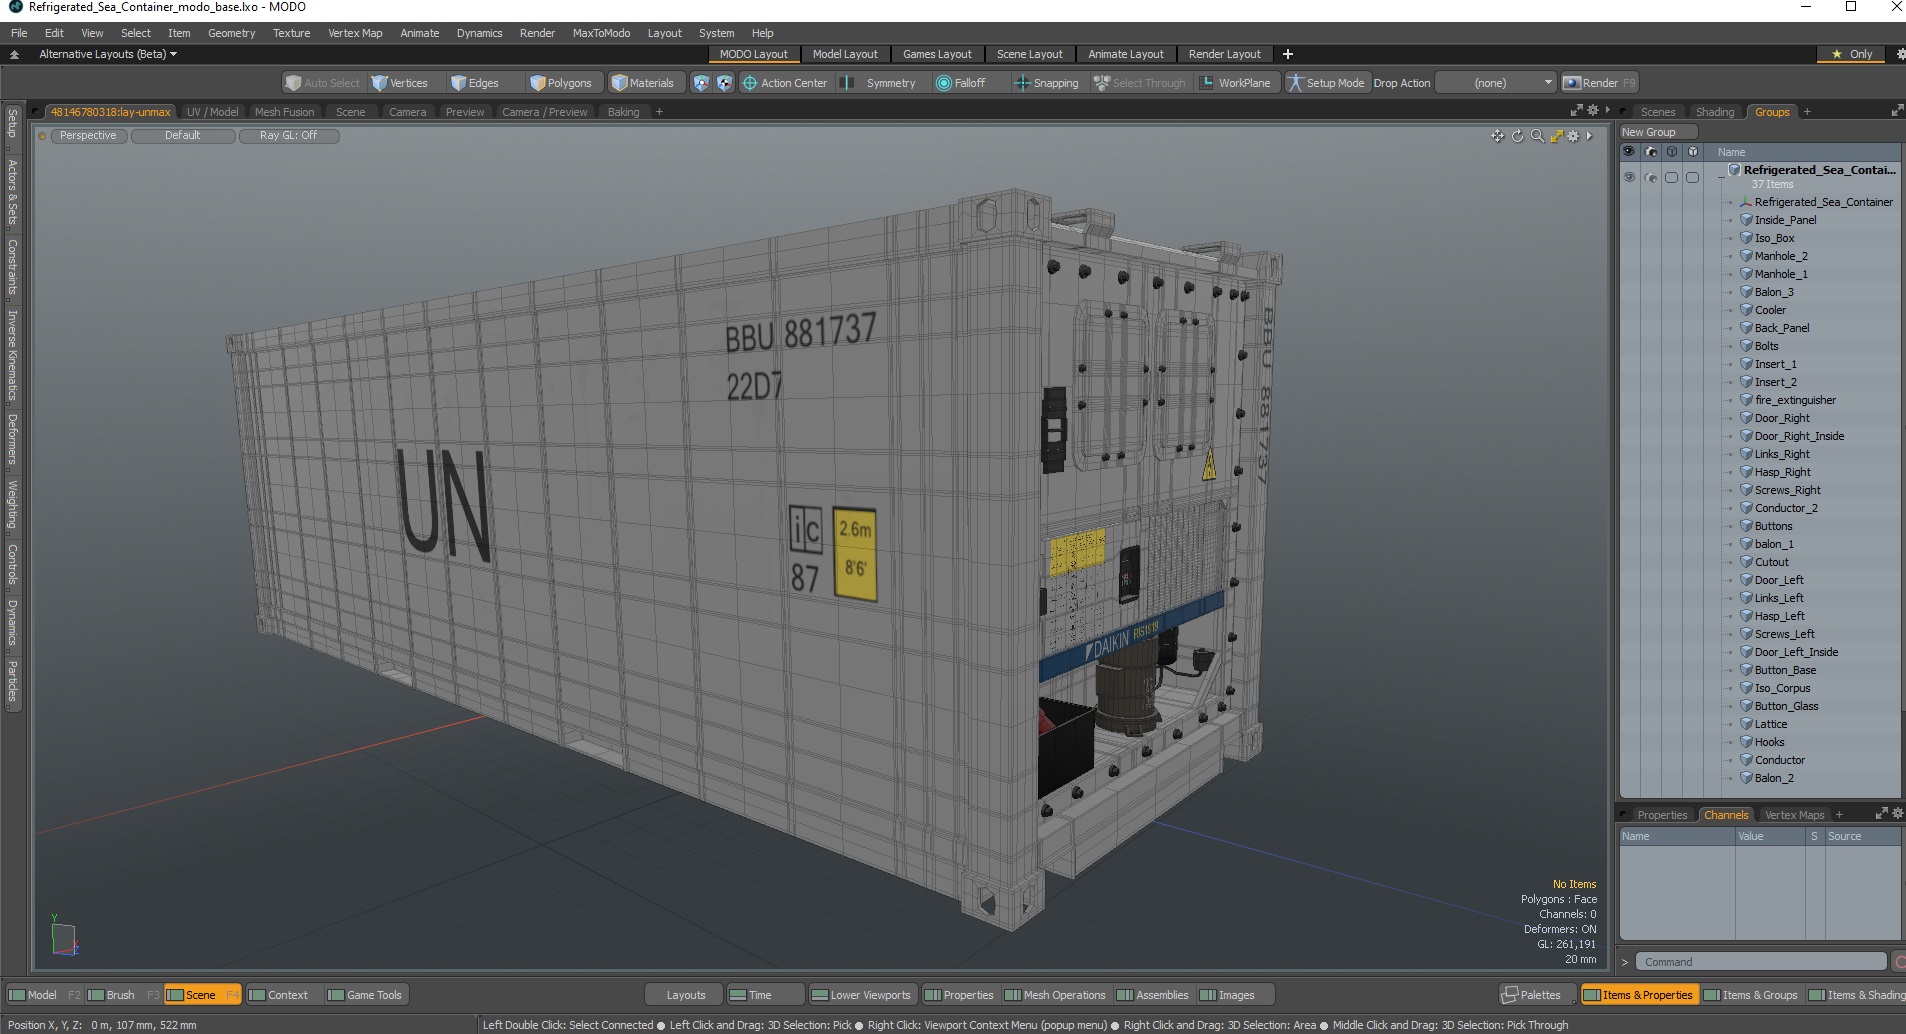Image resolution: width=1906 pixels, height=1034 pixels.
Task: Toggle first checkbox on Refrigerated_Sea_Contai group row
Action: coord(1671,177)
